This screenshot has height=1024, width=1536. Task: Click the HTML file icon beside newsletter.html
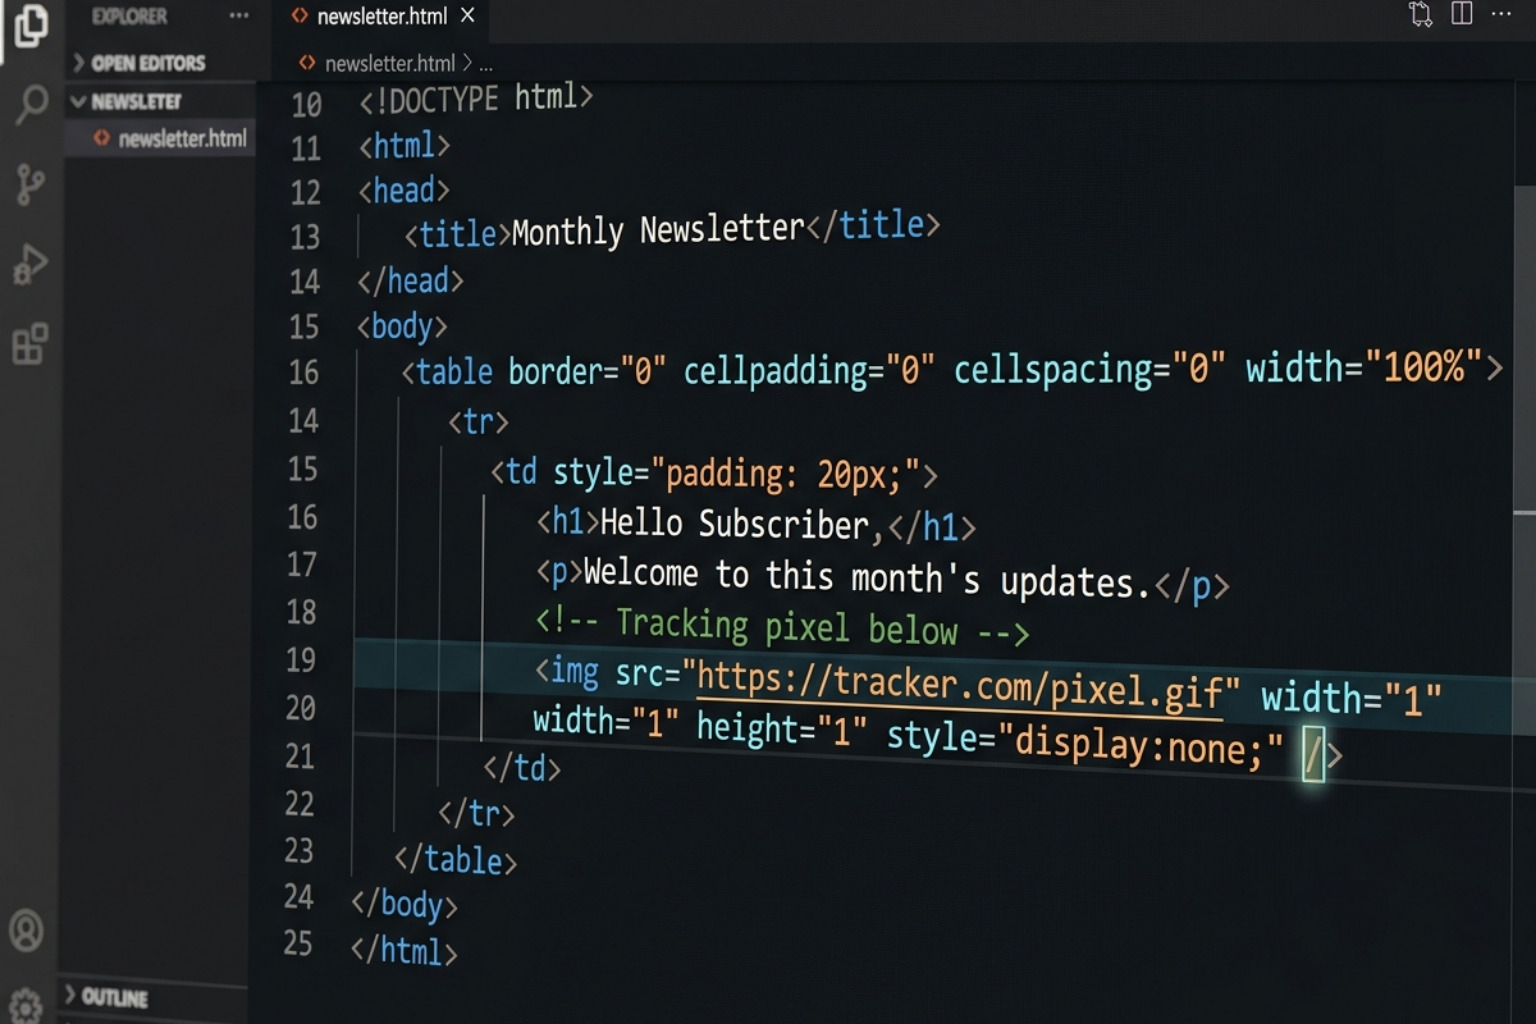tap(298, 15)
